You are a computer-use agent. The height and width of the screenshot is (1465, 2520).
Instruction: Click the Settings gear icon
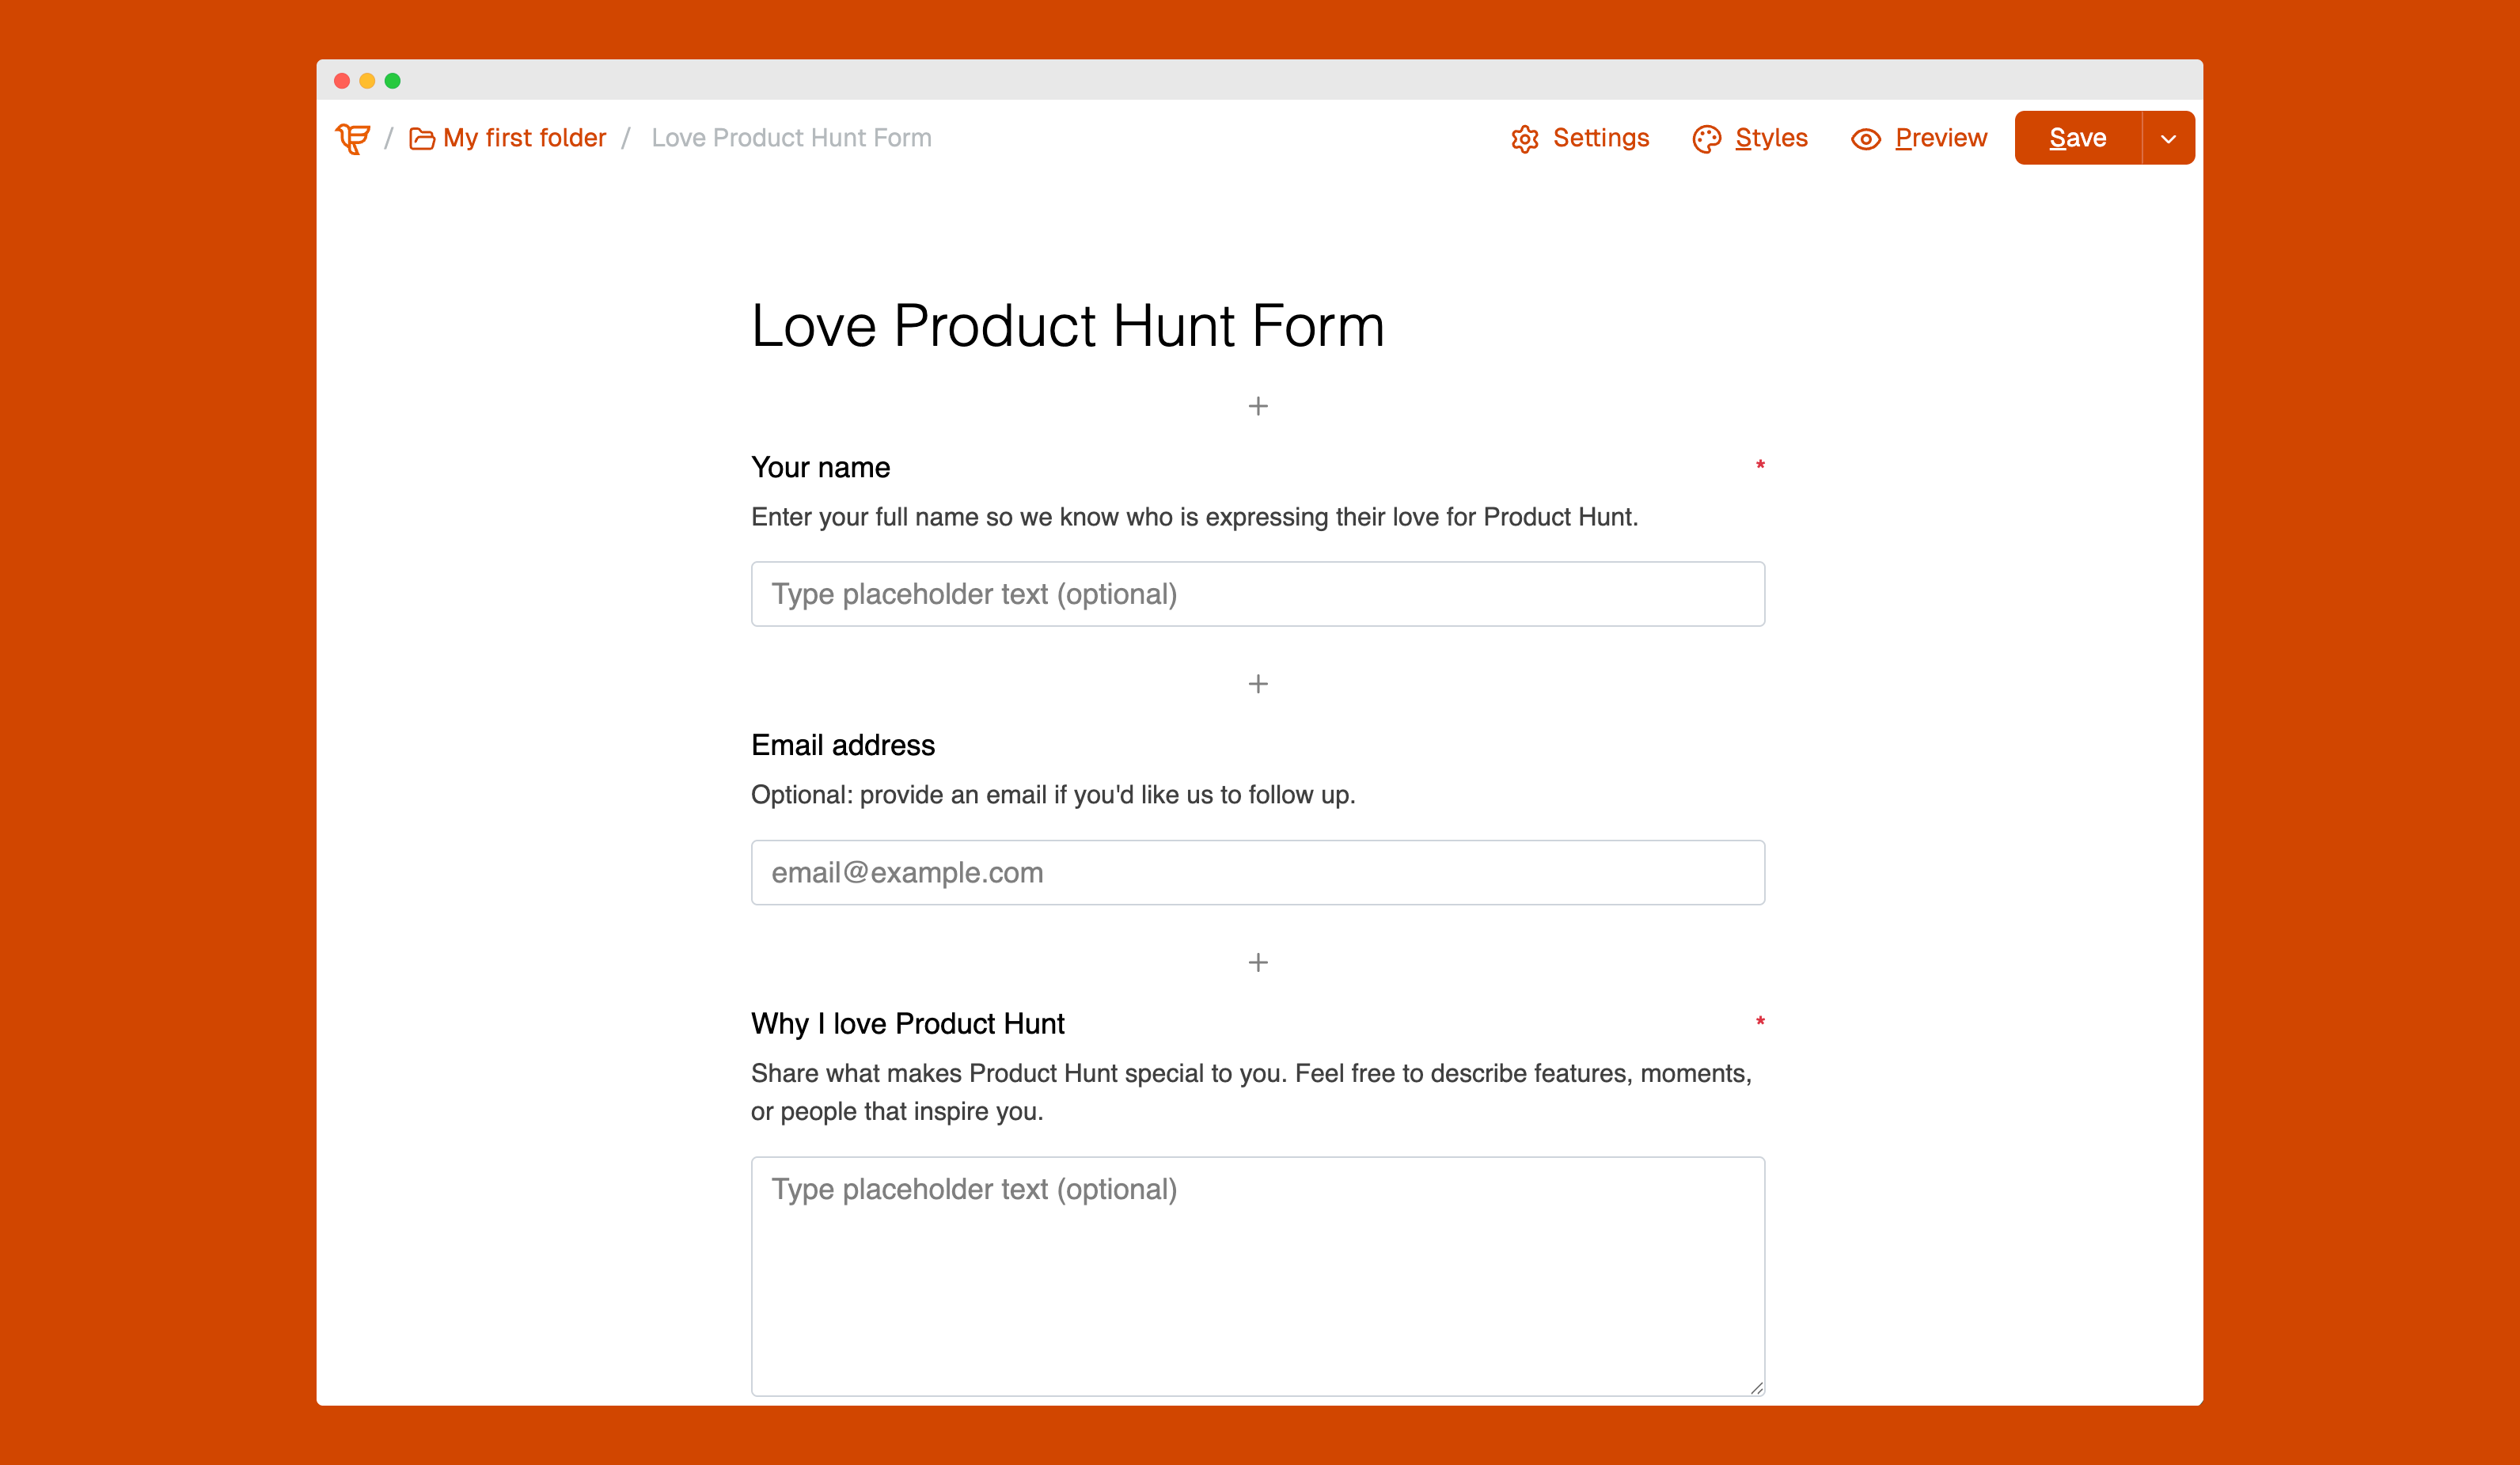[1524, 139]
